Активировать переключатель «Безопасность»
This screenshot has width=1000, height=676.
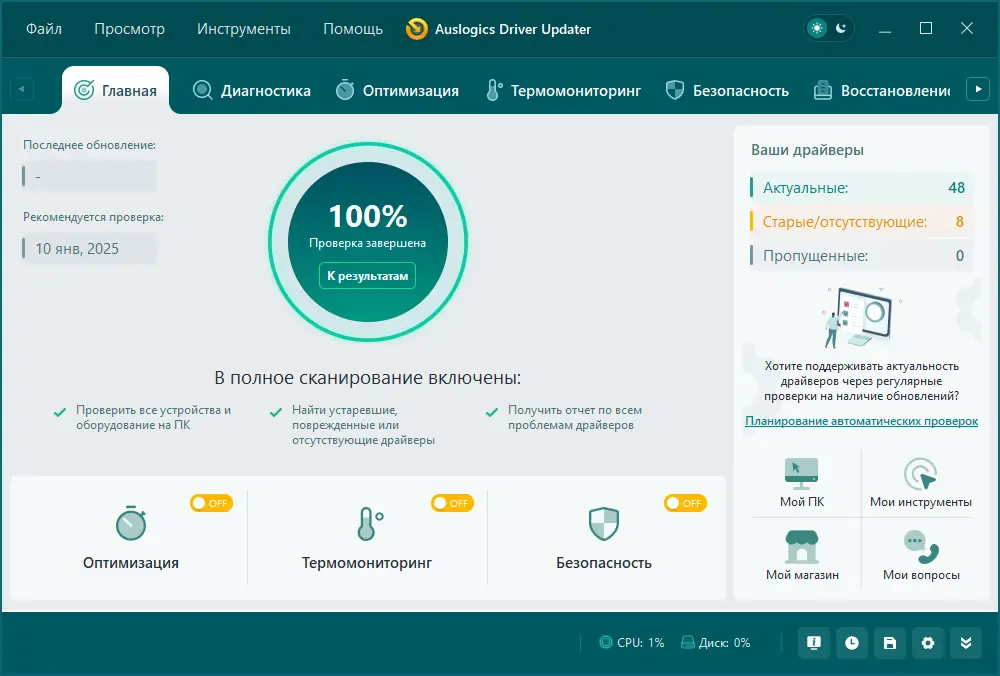pos(685,503)
